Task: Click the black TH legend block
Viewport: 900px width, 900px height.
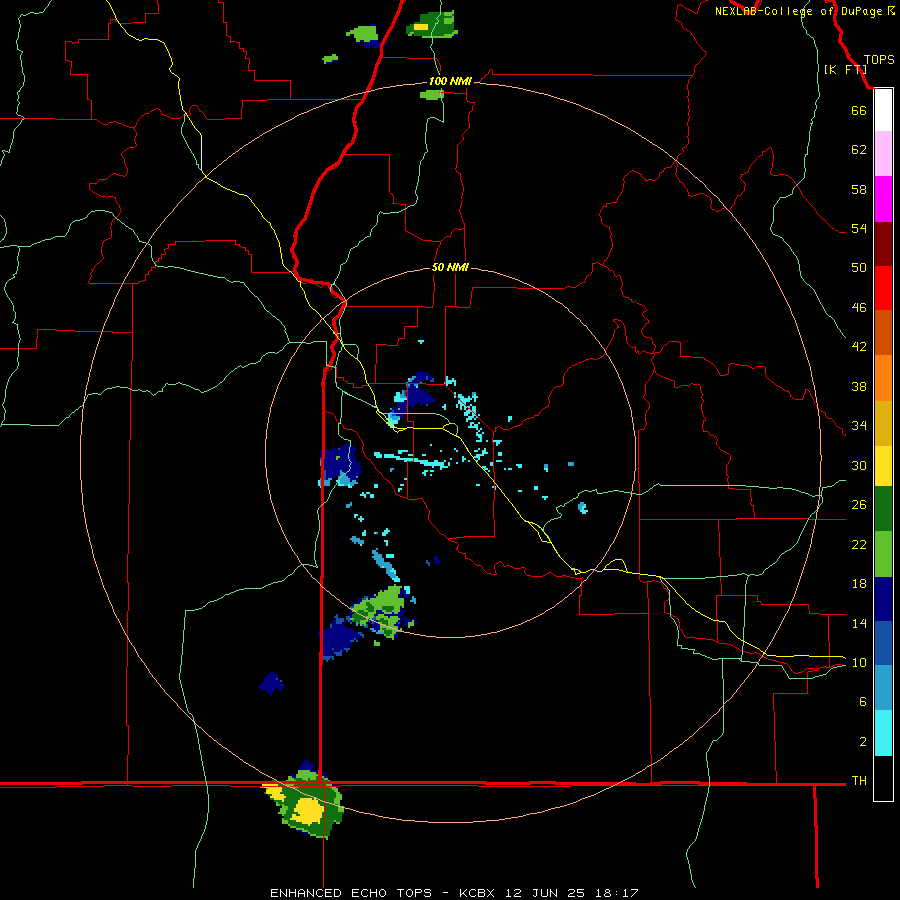Action: [x=883, y=778]
